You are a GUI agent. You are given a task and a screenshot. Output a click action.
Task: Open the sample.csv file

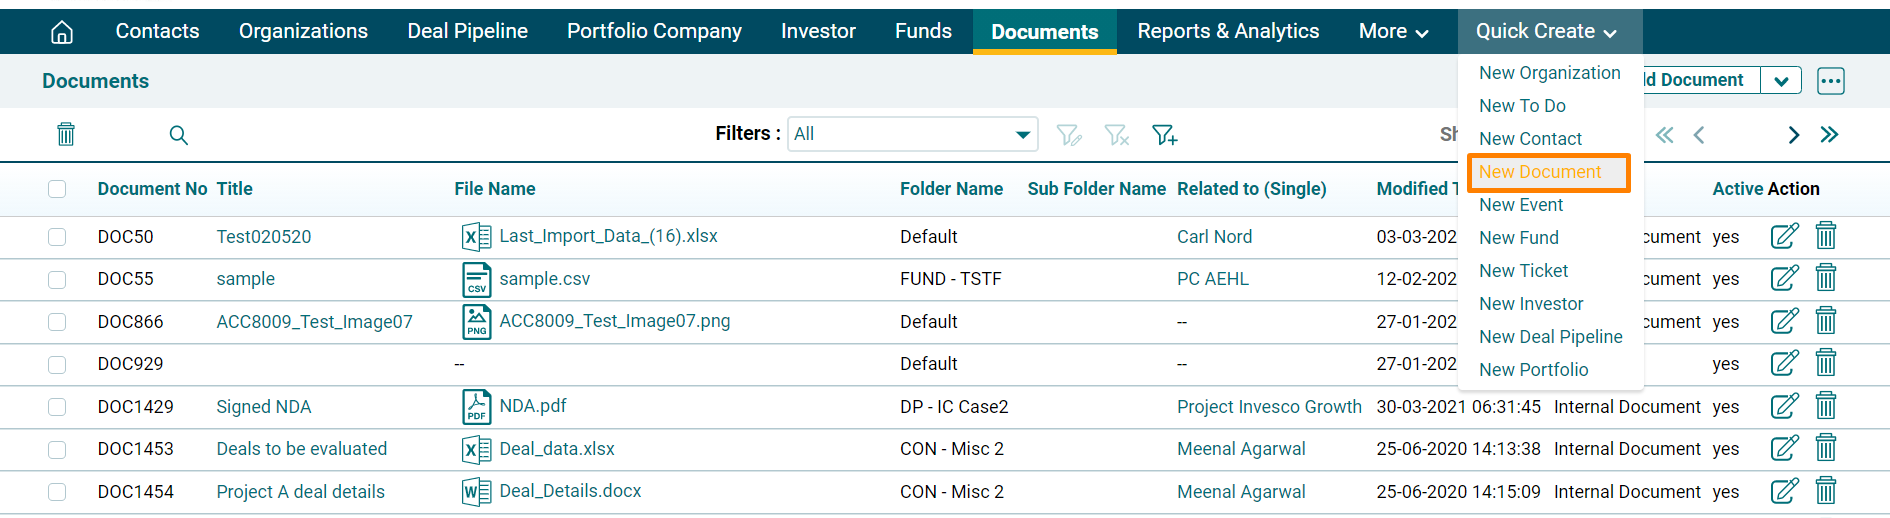[544, 279]
